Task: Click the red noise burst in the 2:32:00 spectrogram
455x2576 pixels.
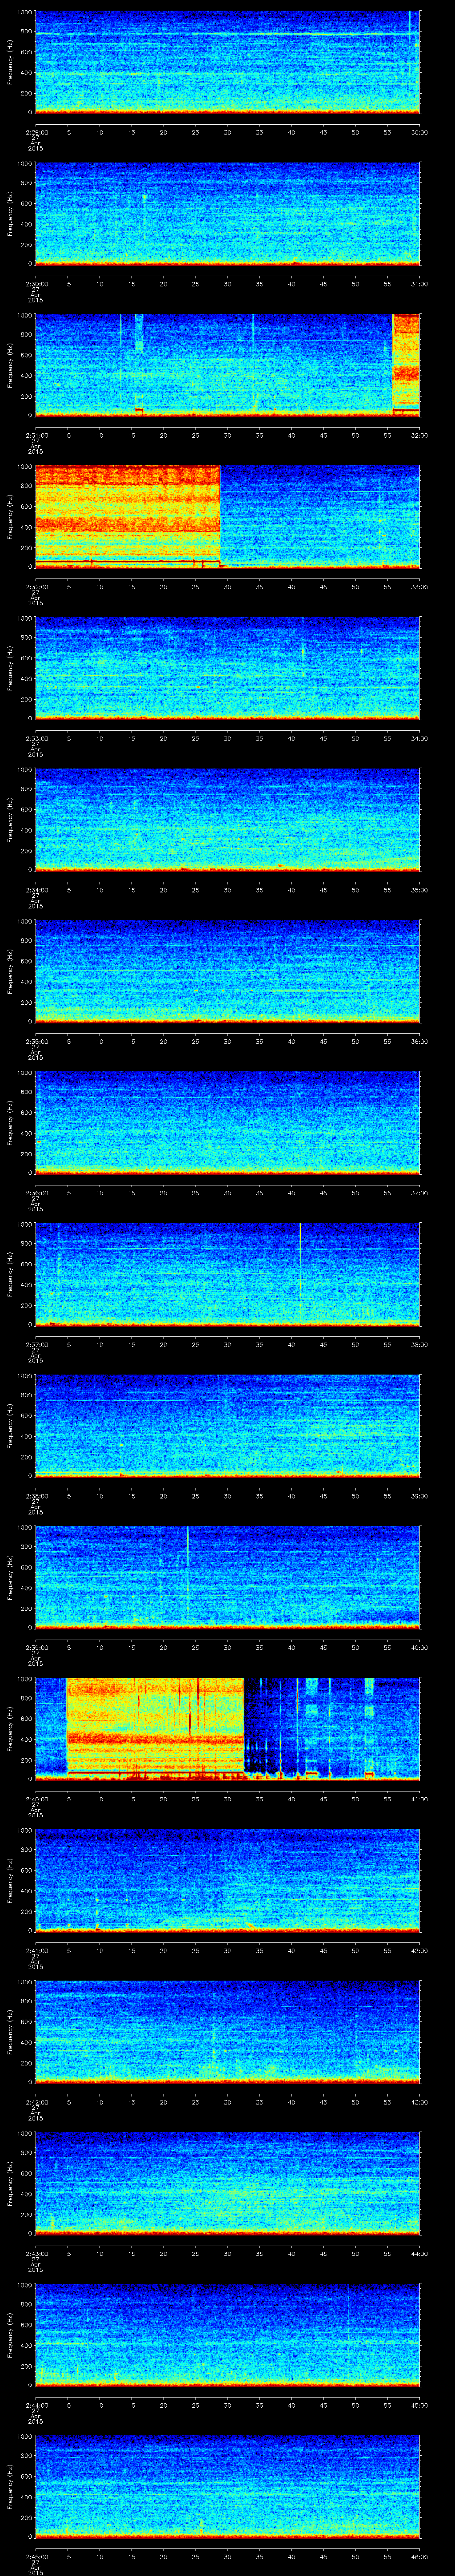Action: click(127, 516)
